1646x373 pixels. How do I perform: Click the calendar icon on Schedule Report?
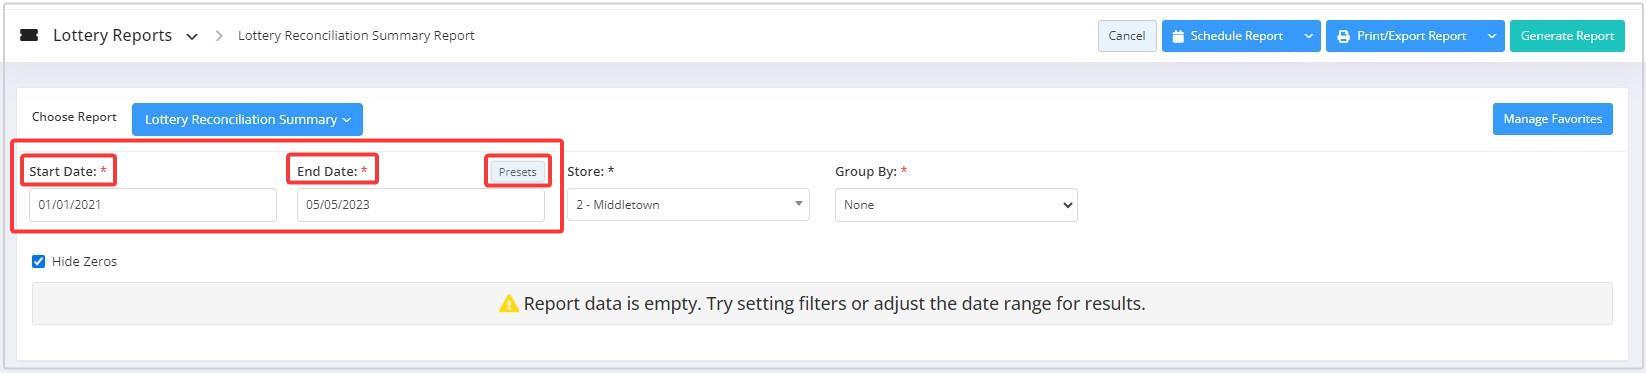click(x=1178, y=36)
